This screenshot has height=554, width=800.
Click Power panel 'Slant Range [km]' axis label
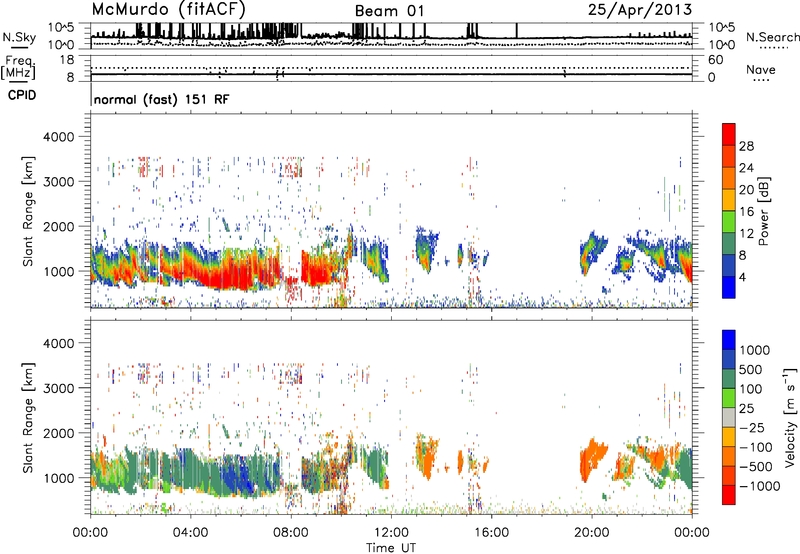(28, 211)
